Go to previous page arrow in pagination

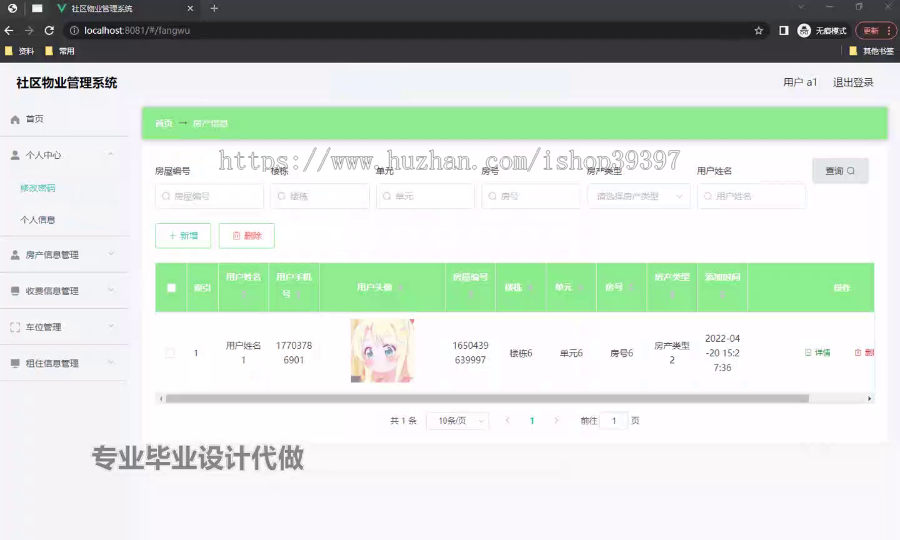507,421
